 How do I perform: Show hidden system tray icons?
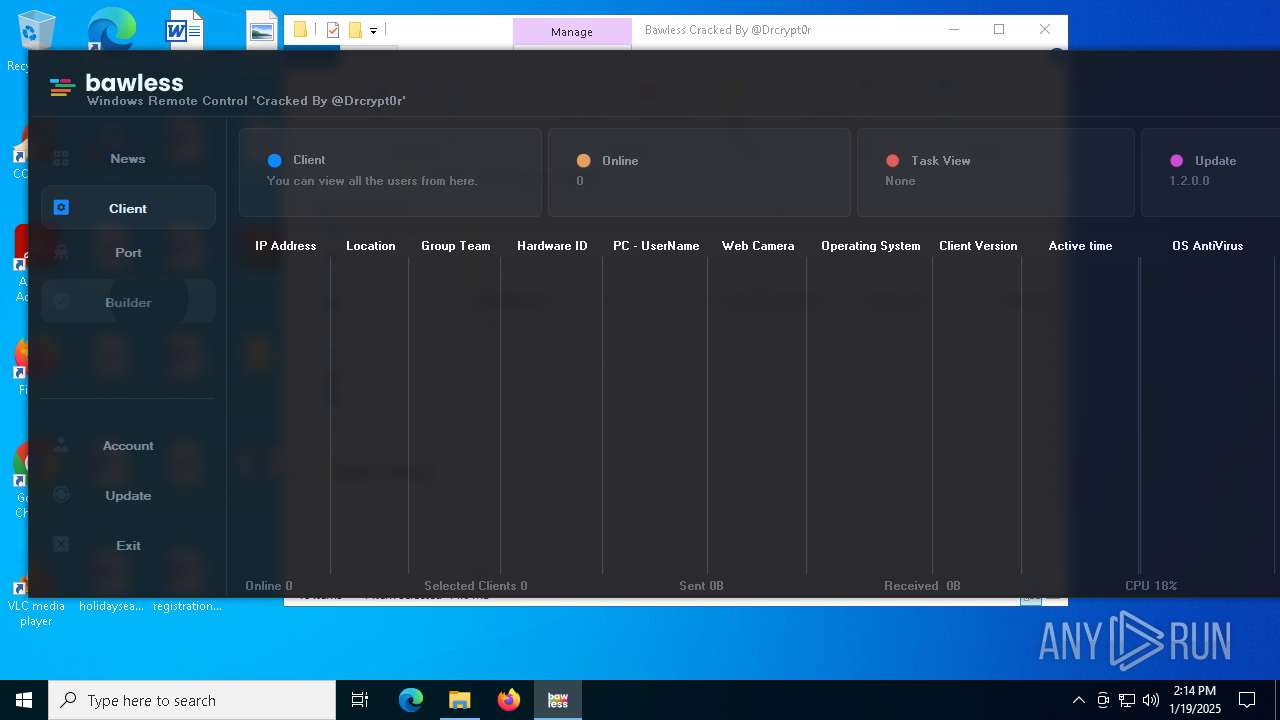(1078, 700)
